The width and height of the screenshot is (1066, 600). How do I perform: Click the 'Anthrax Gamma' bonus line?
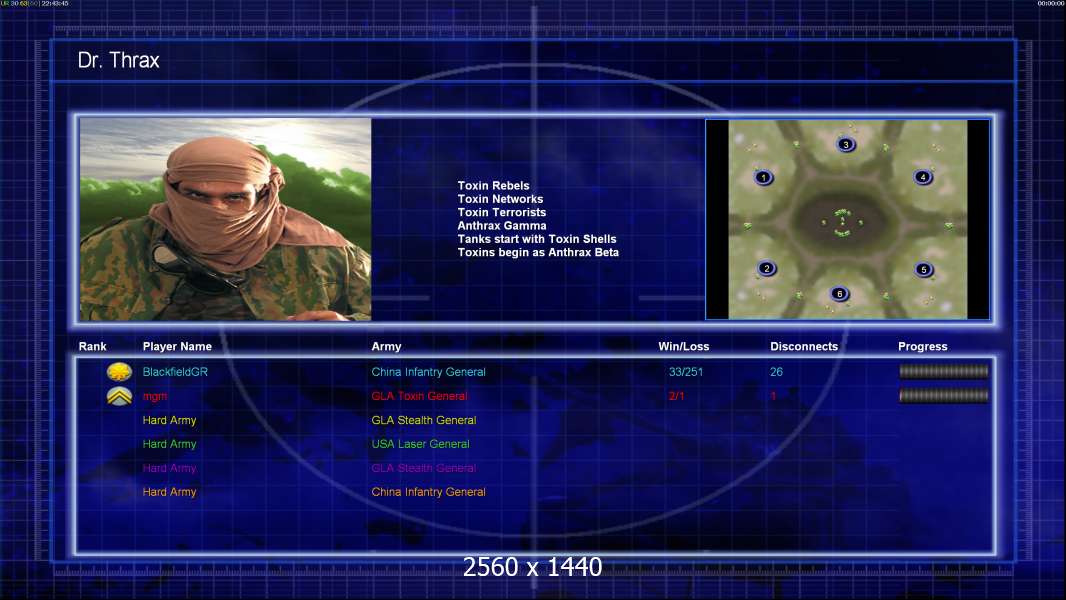pos(502,226)
